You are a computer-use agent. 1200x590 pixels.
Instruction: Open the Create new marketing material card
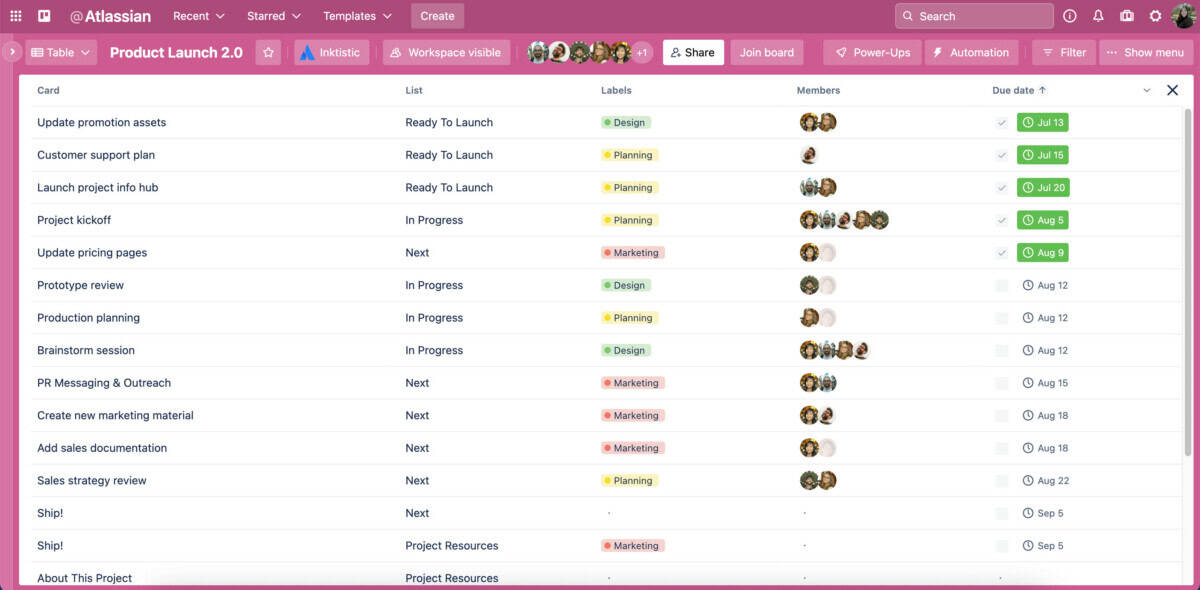tap(115, 416)
